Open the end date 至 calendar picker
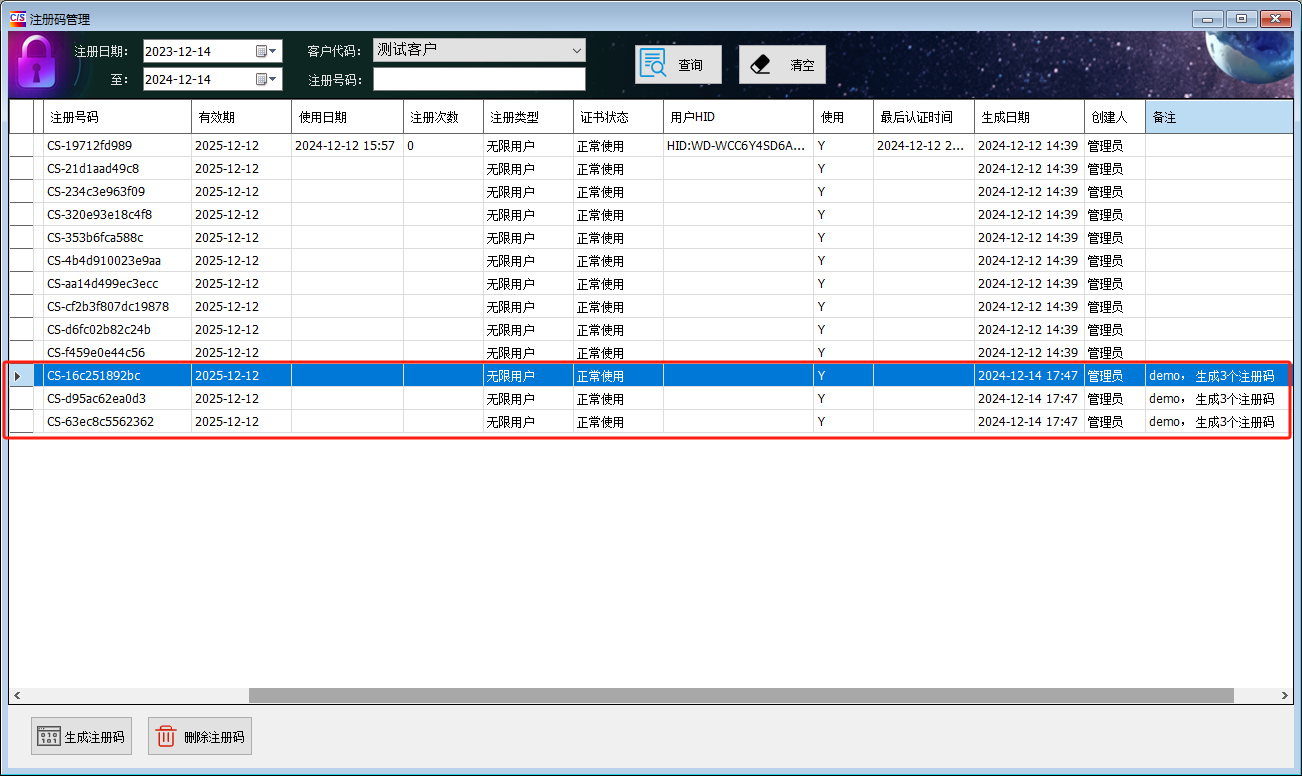The image size is (1302, 776). (x=267, y=79)
